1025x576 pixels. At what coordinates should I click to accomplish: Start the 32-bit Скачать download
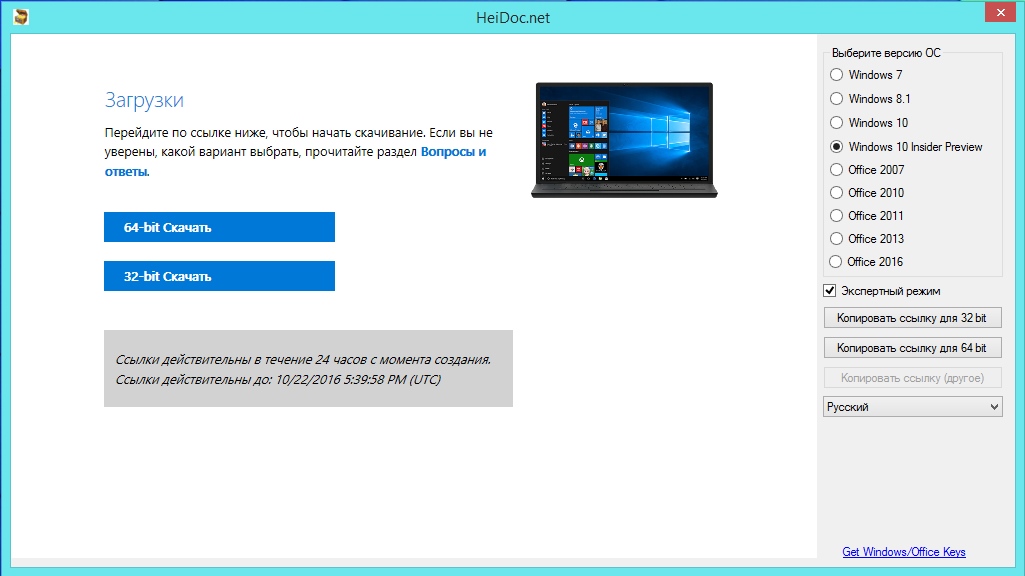coord(219,276)
